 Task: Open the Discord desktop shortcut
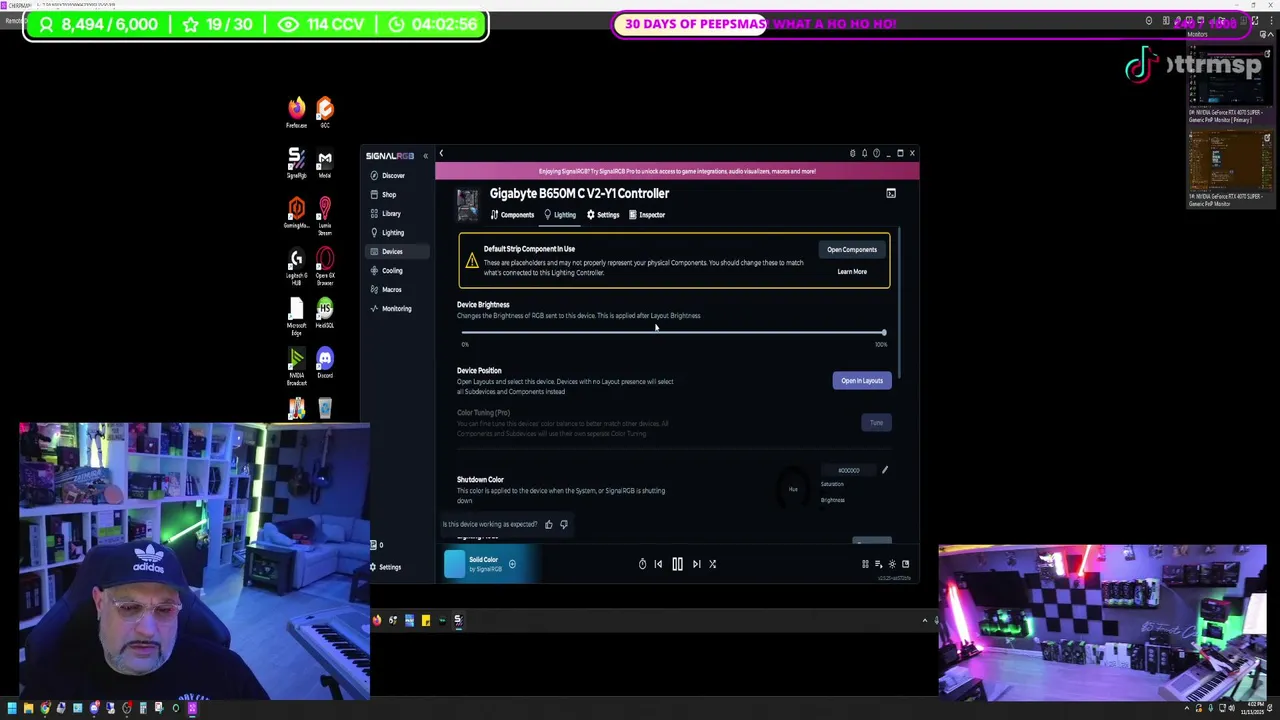[x=325, y=363]
